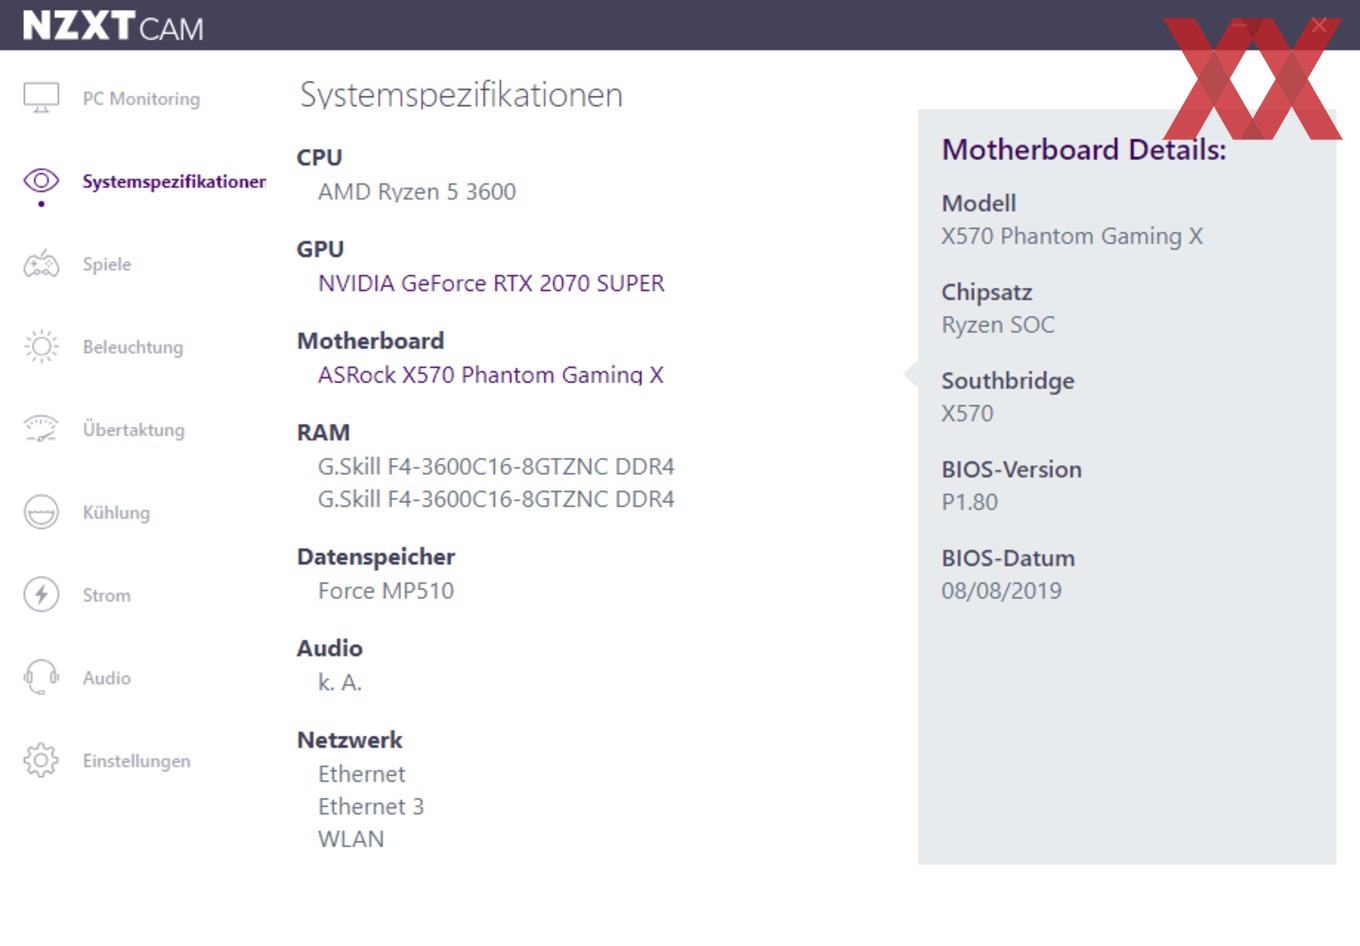Click the Spiele gamepad icon
Viewport: 1360px width, 946px height.
[41, 264]
